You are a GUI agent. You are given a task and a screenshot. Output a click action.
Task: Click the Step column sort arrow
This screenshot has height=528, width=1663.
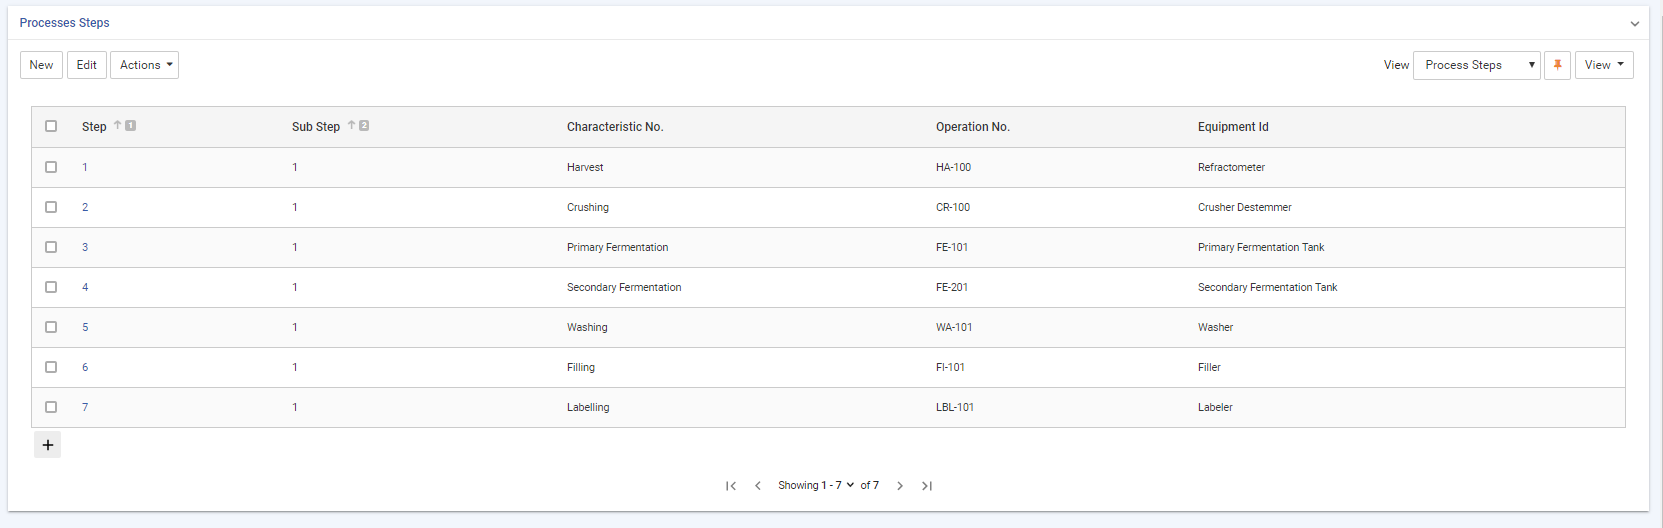(118, 126)
